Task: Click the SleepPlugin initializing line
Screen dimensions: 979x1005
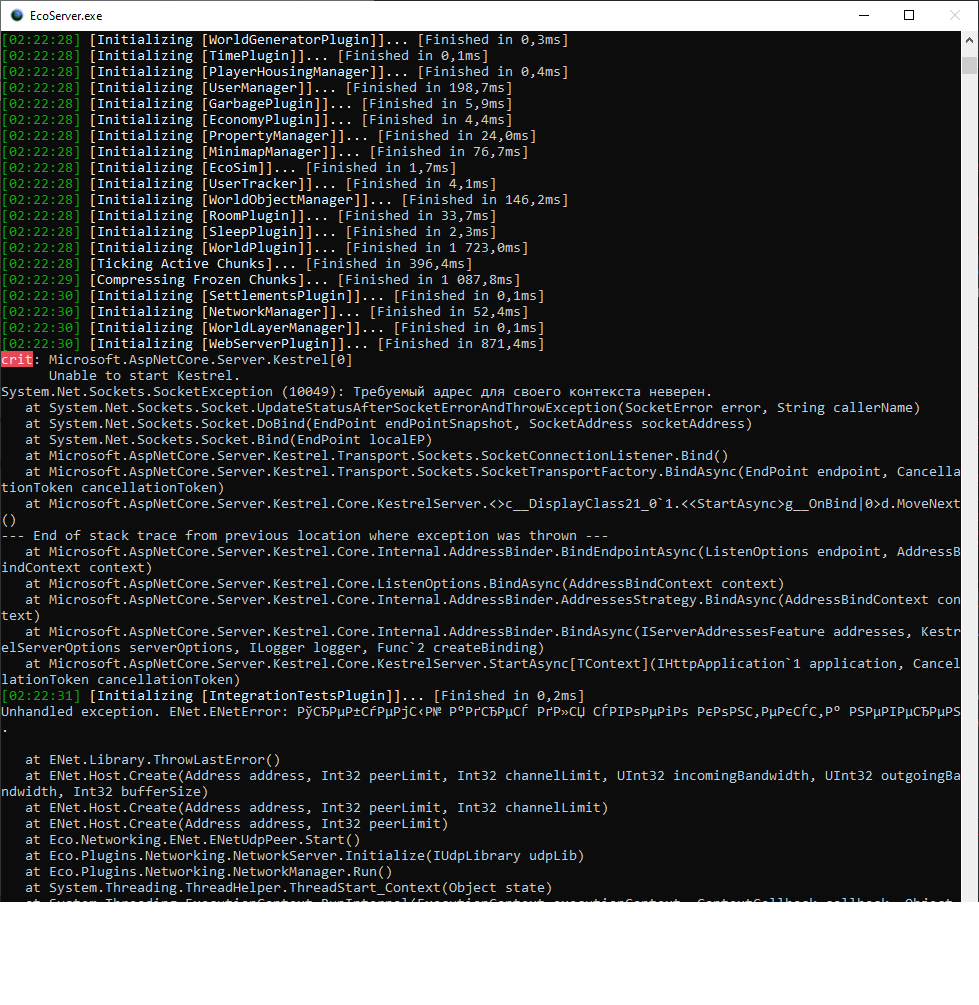Action: click(249, 232)
